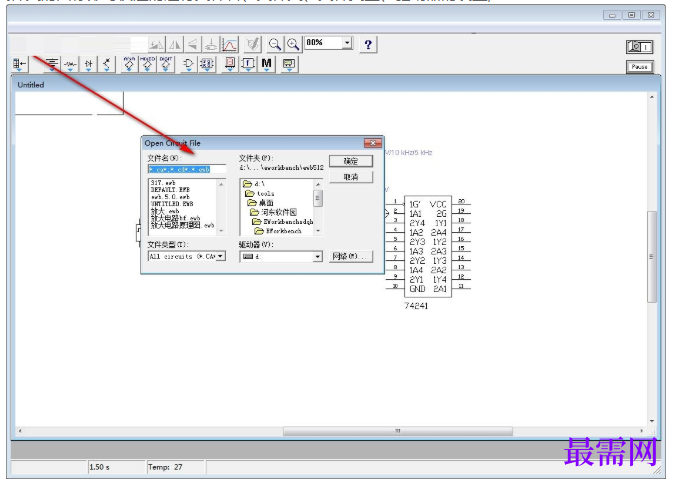Select the 'tools' folder in directory tree
The width and height of the screenshot is (676, 483).
point(260,194)
